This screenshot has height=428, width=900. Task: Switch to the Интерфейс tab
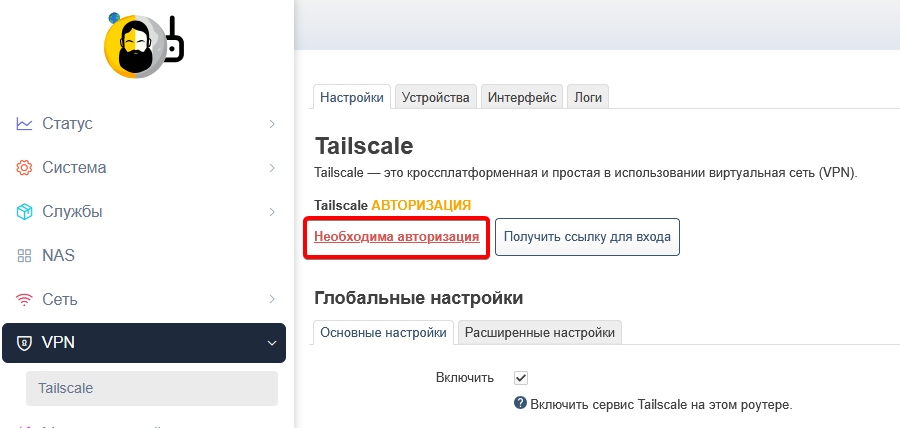[x=522, y=97]
